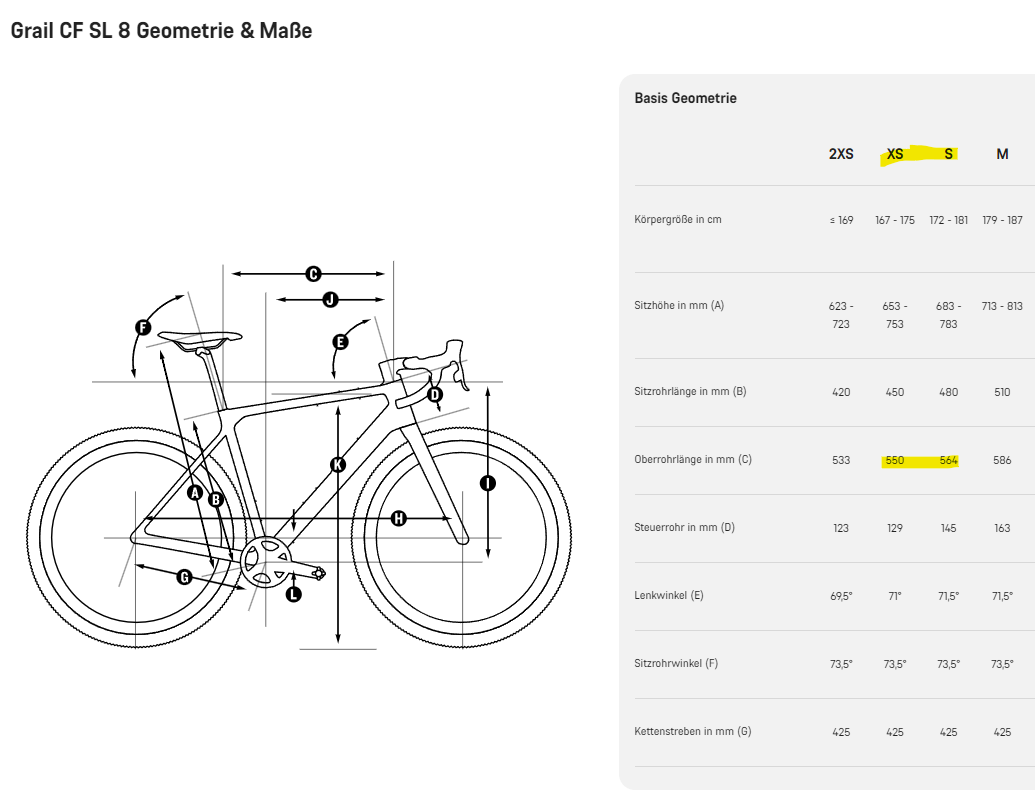Click the L marker by the crank
The image size is (1035, 798).
tap(293, 594)
